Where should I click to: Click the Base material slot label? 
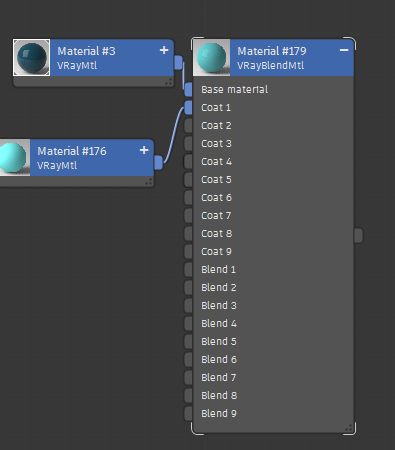[235, 89]
